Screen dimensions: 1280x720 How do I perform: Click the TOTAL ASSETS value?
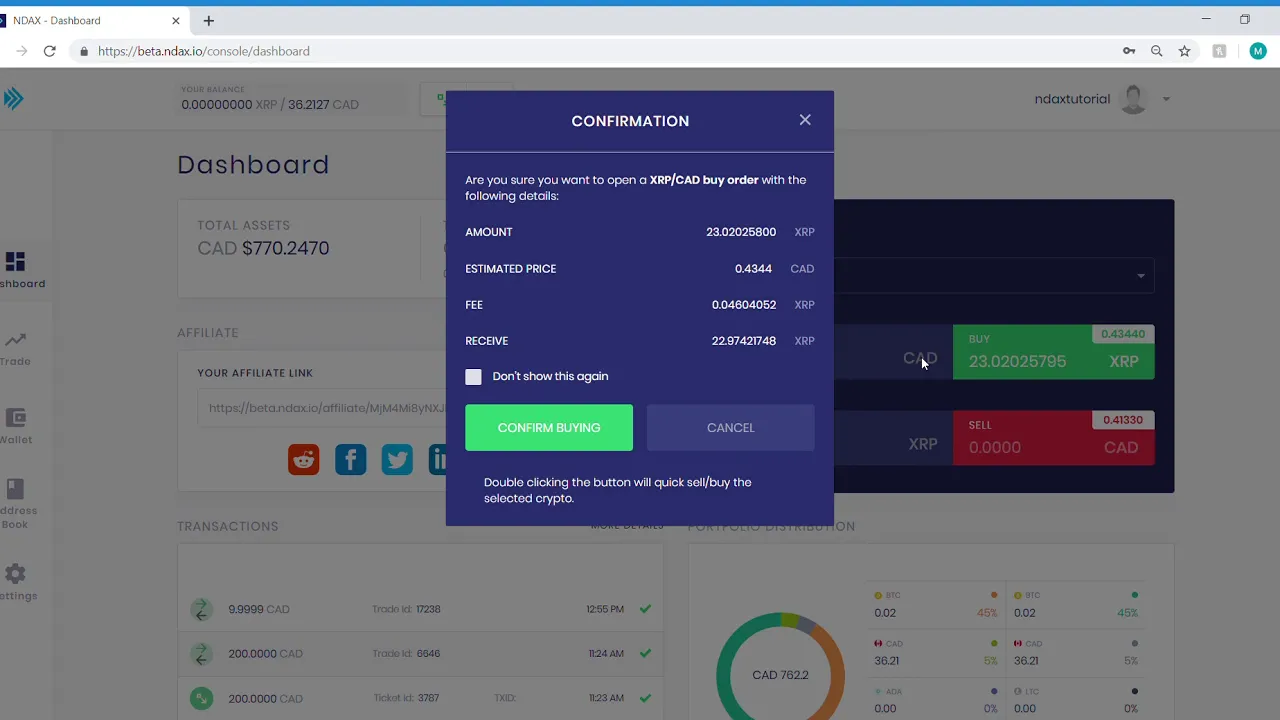click(x=263, y=248)
